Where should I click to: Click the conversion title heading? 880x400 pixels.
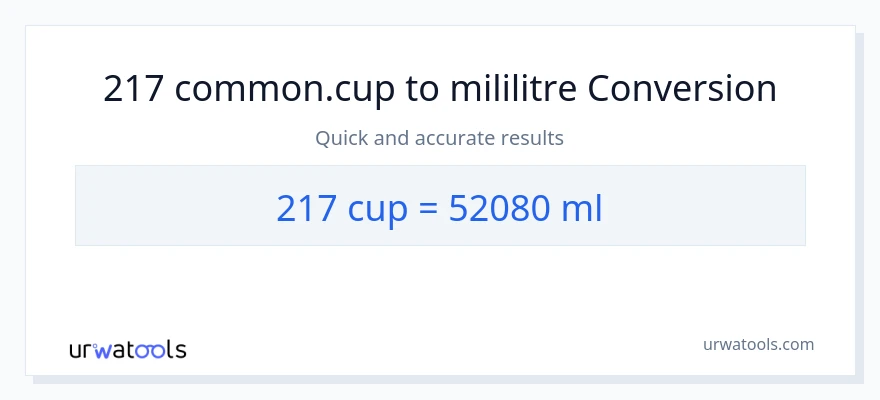tap(440, 89)
